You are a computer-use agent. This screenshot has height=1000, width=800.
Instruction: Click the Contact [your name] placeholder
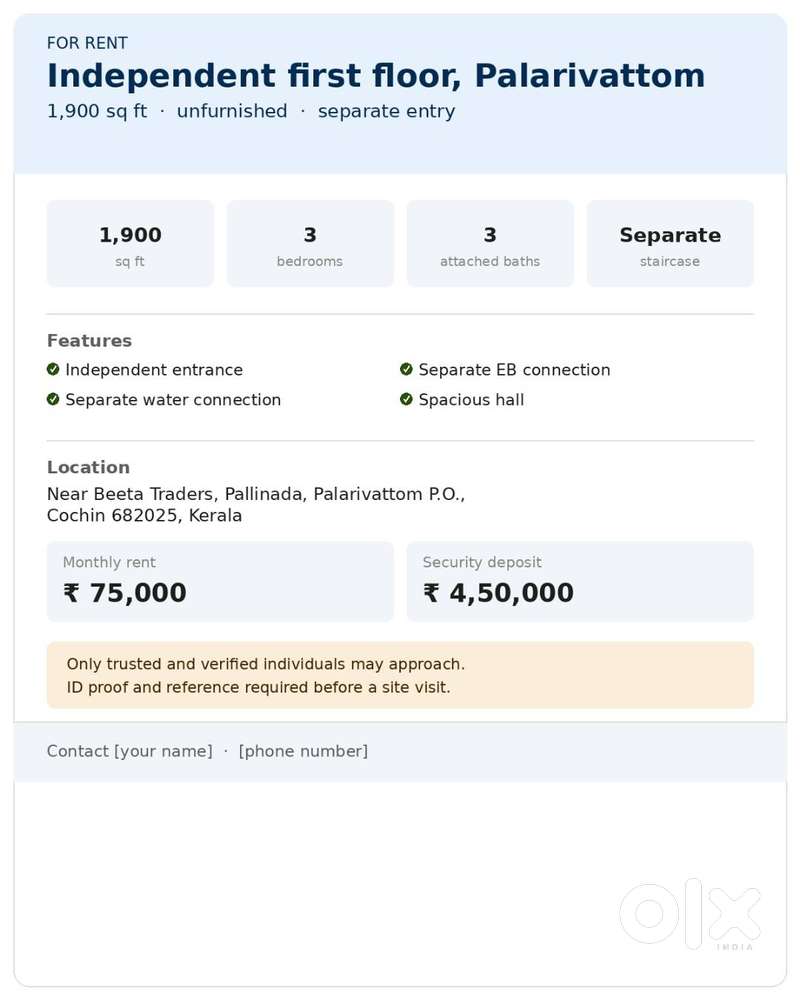[130, 751]
